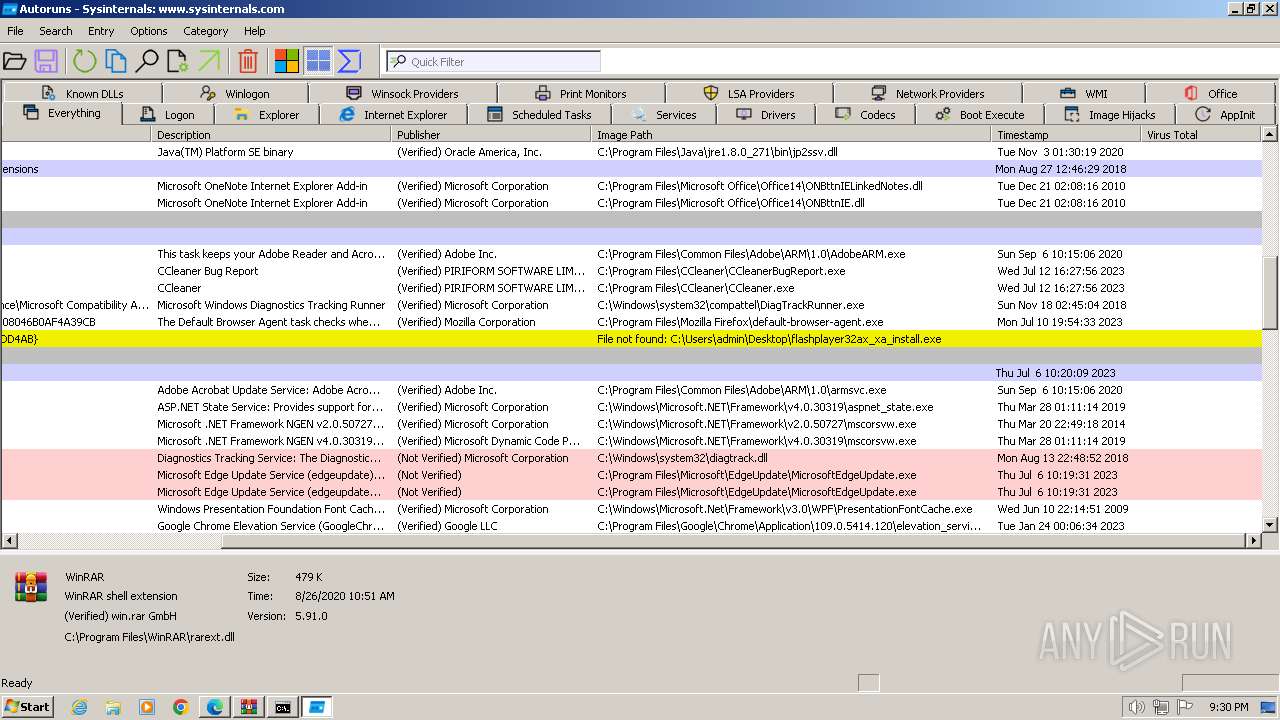Sort by the Publisher column header
Screen dimensions: 1280x720
pos(492,134)
